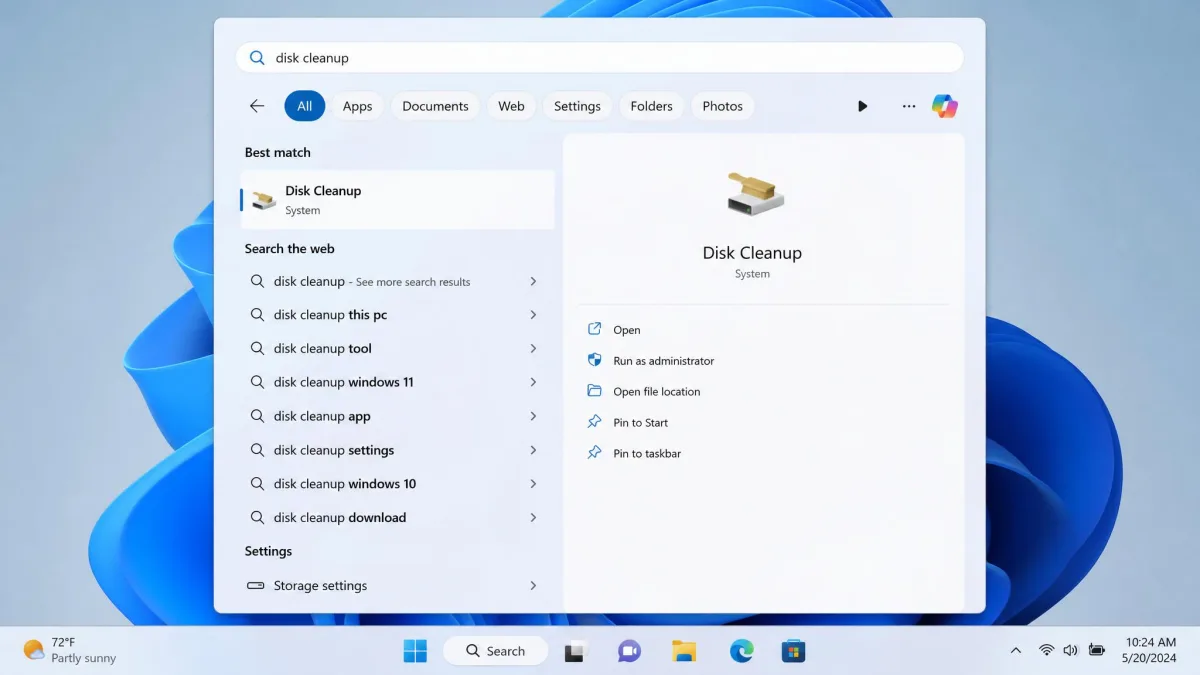Select 'disk cleanup settings' suggestion text

pyautogui.click(x=334, y=450)
